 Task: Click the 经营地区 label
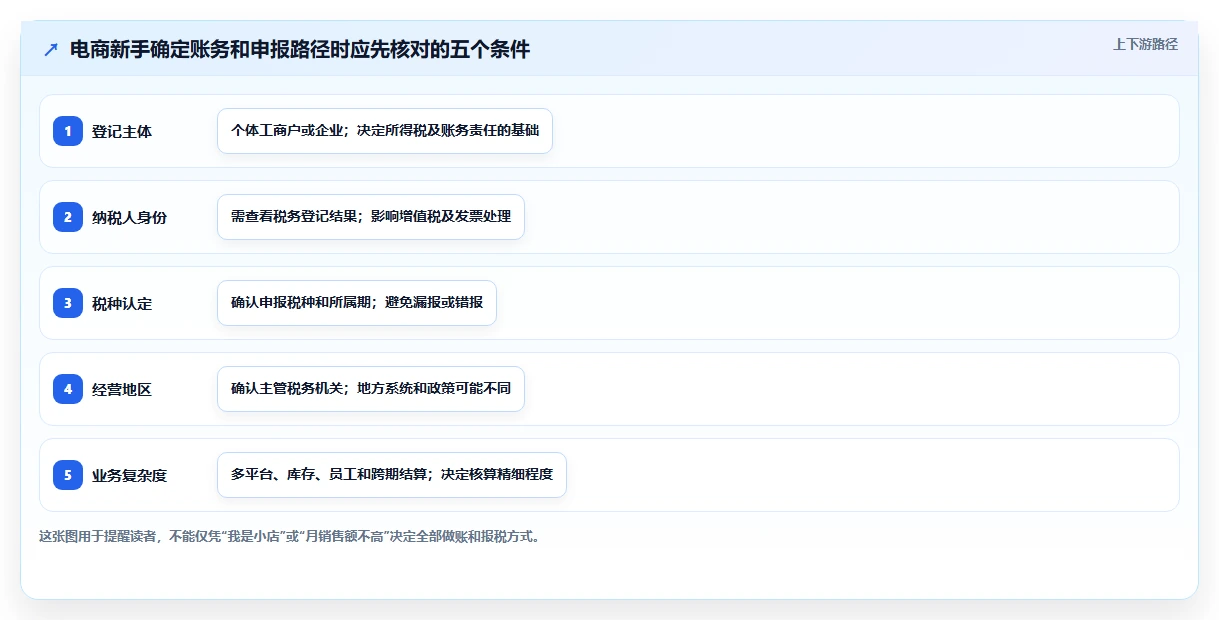click(122, 389)
